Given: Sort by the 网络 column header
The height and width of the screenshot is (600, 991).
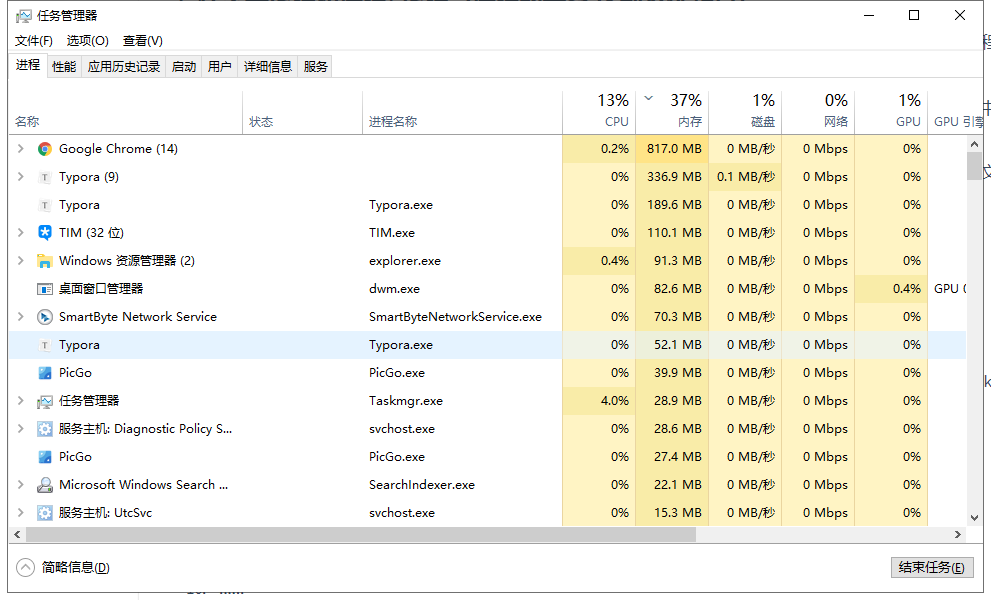Looking at the screenshot, I should pos(818,113).
